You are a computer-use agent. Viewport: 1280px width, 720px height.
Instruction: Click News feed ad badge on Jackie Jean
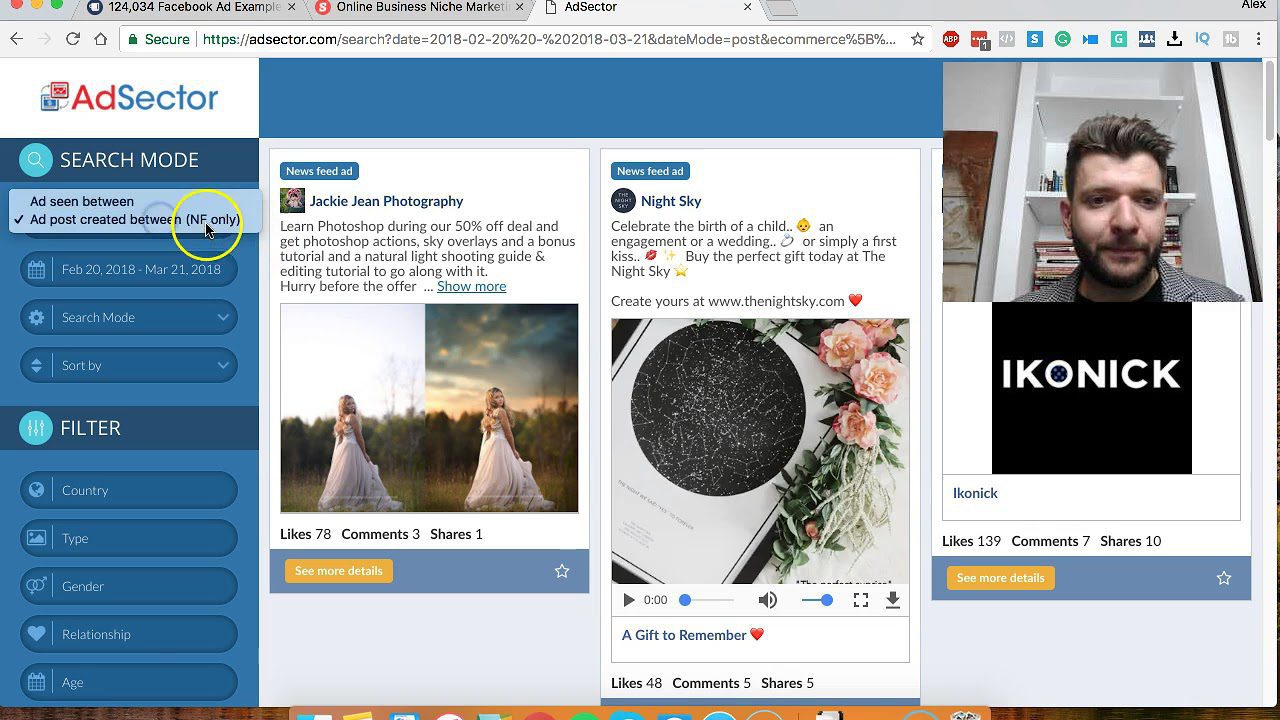coord(319,171)
